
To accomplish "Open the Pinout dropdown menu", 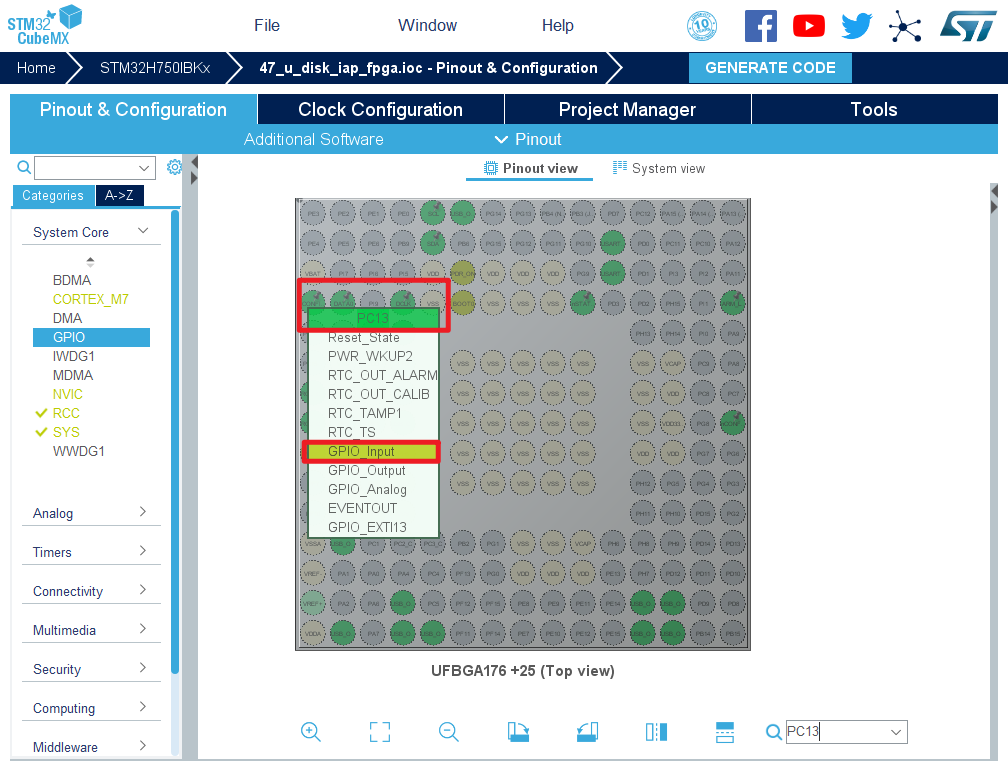I will 528,139.
